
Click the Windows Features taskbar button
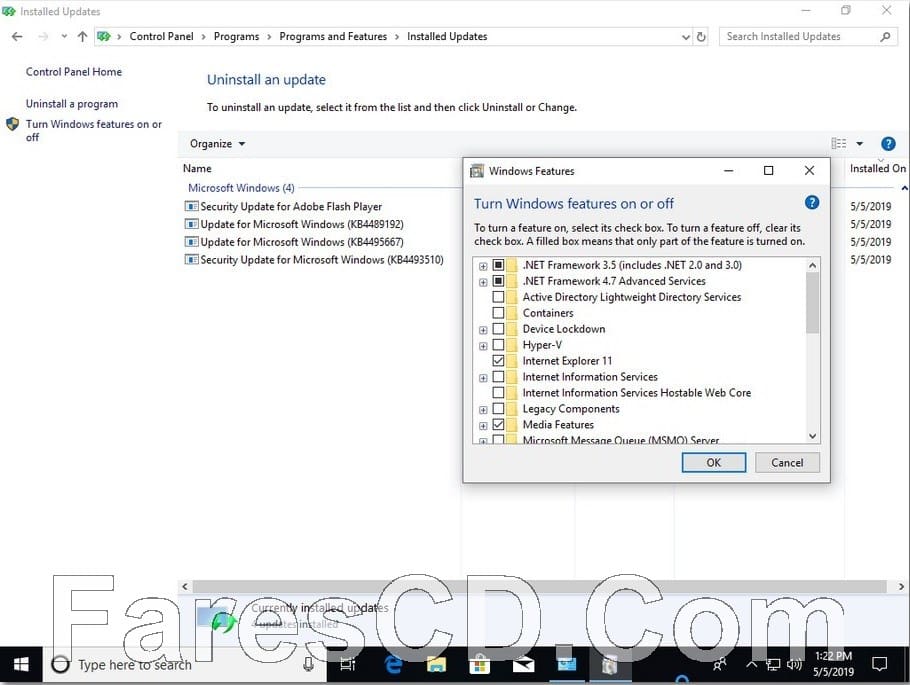pyautogui.click(x=609, y=664)
